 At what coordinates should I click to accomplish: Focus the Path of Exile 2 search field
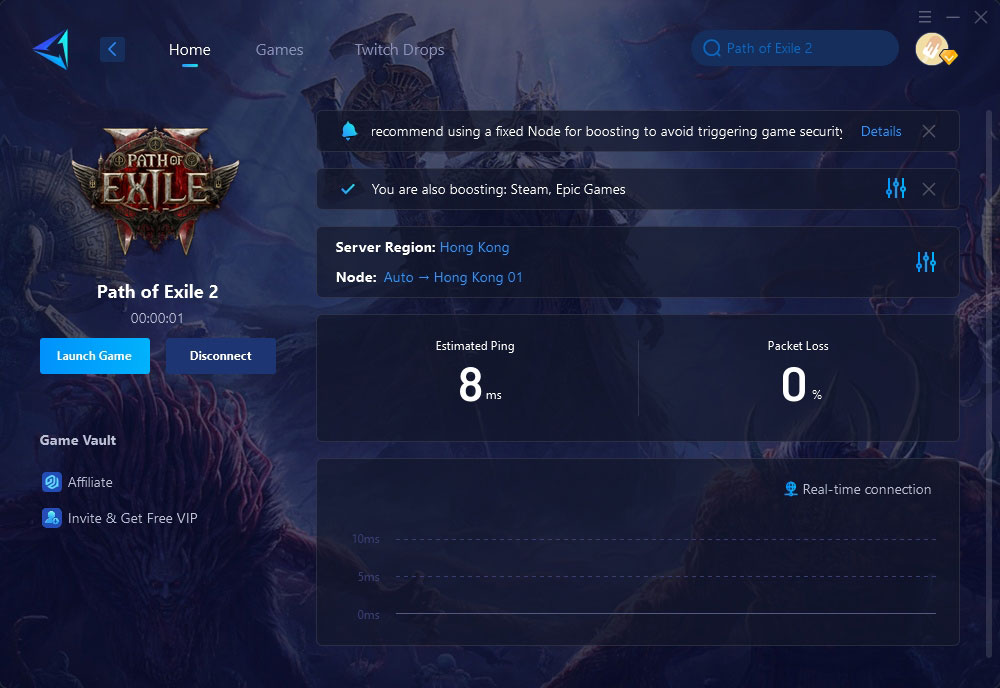point(795,48)
